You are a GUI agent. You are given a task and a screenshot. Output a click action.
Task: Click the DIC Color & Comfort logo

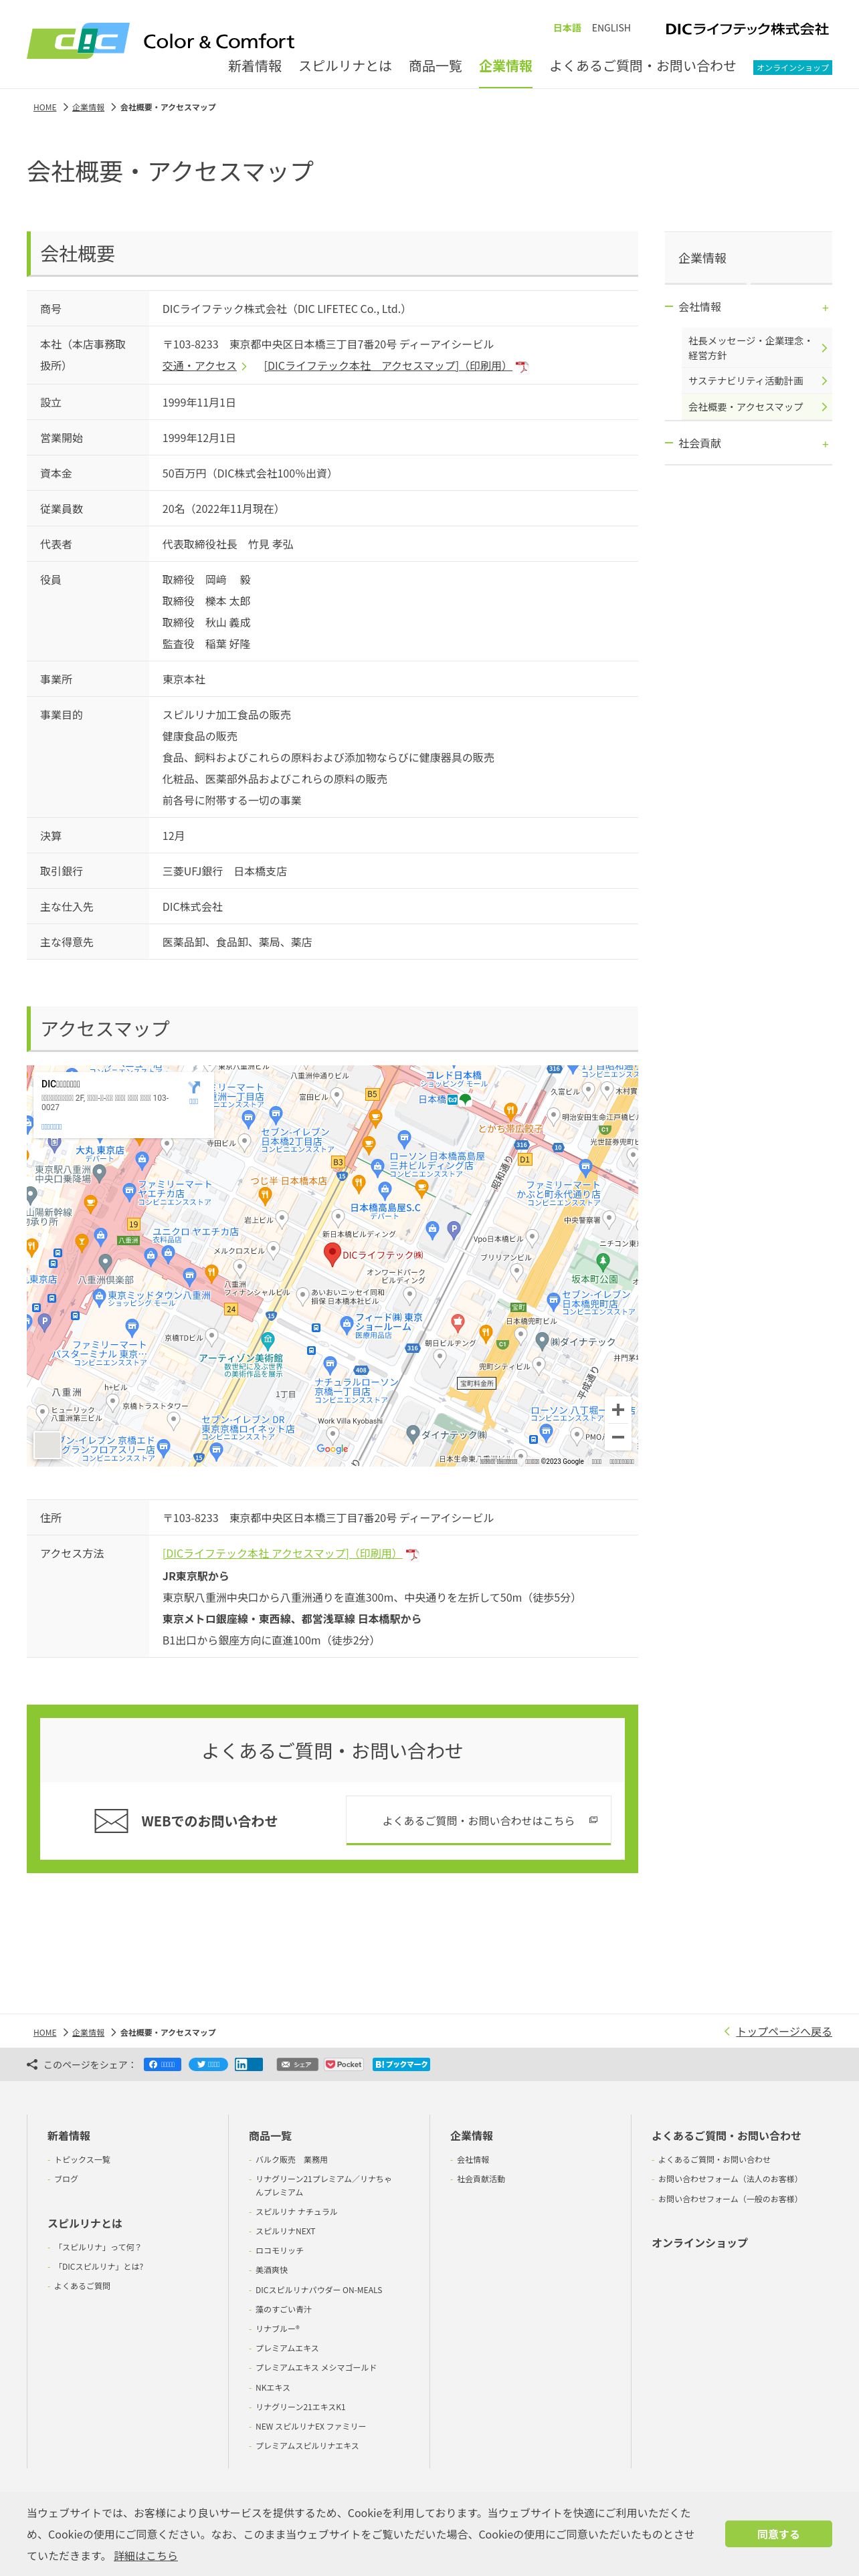click(x=161, y=41)
